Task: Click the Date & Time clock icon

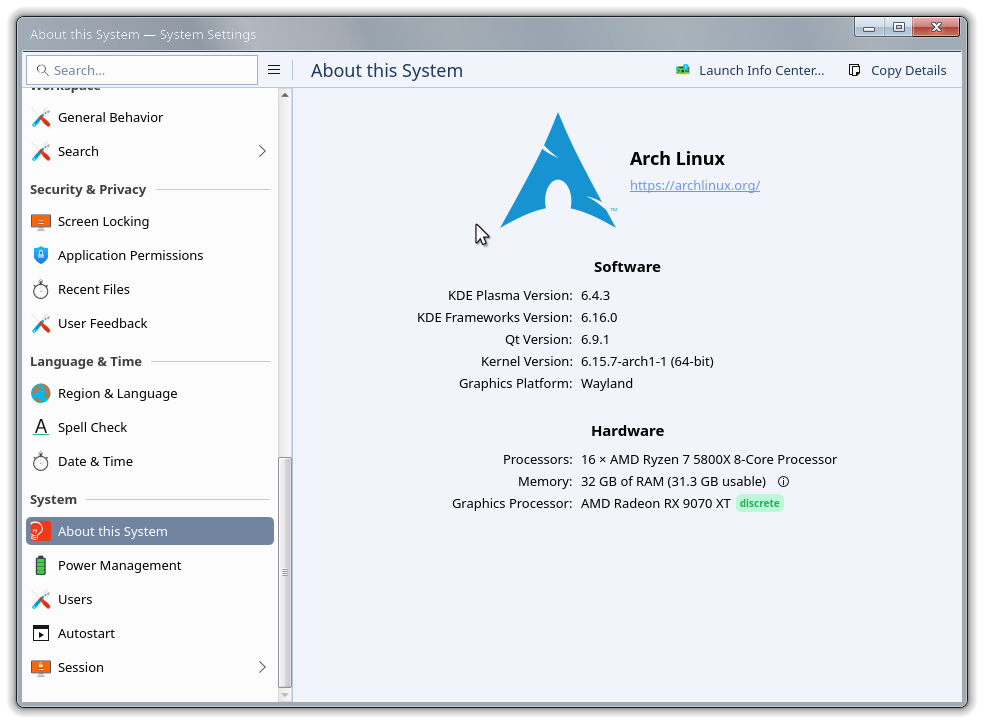Action: [x=41, y=461]
